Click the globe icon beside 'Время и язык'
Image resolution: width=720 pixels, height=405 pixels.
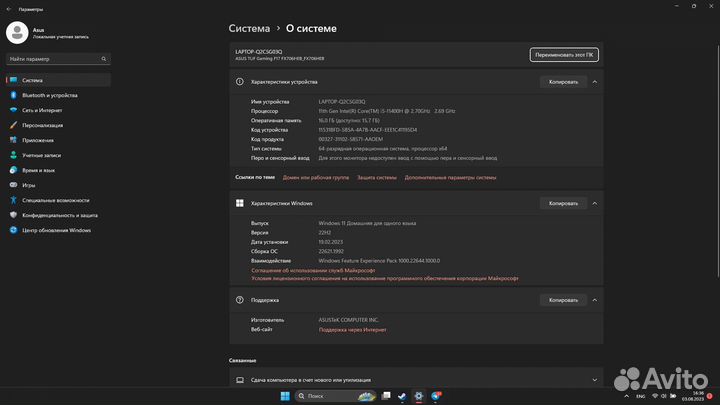(x=13, y=170)
